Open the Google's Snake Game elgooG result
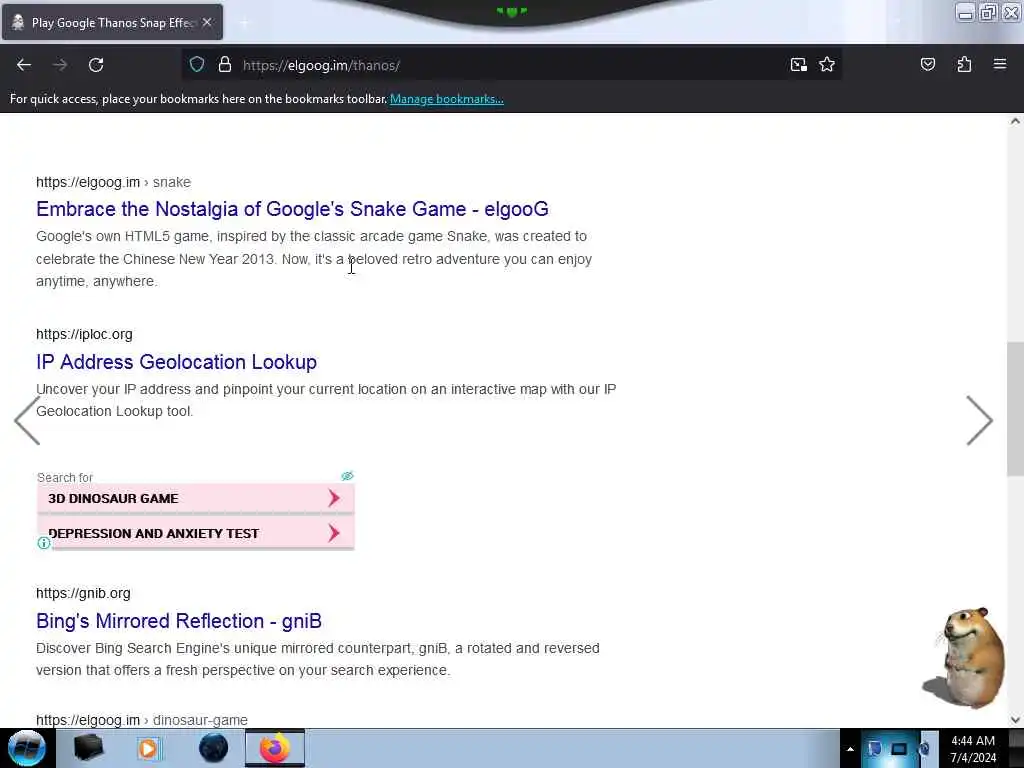Image resolution: width=1024 pixels, height=768 pixels. pos(292,209)
